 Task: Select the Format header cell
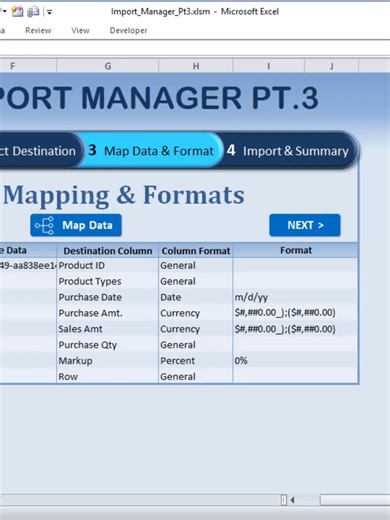[x=296, y=251]
